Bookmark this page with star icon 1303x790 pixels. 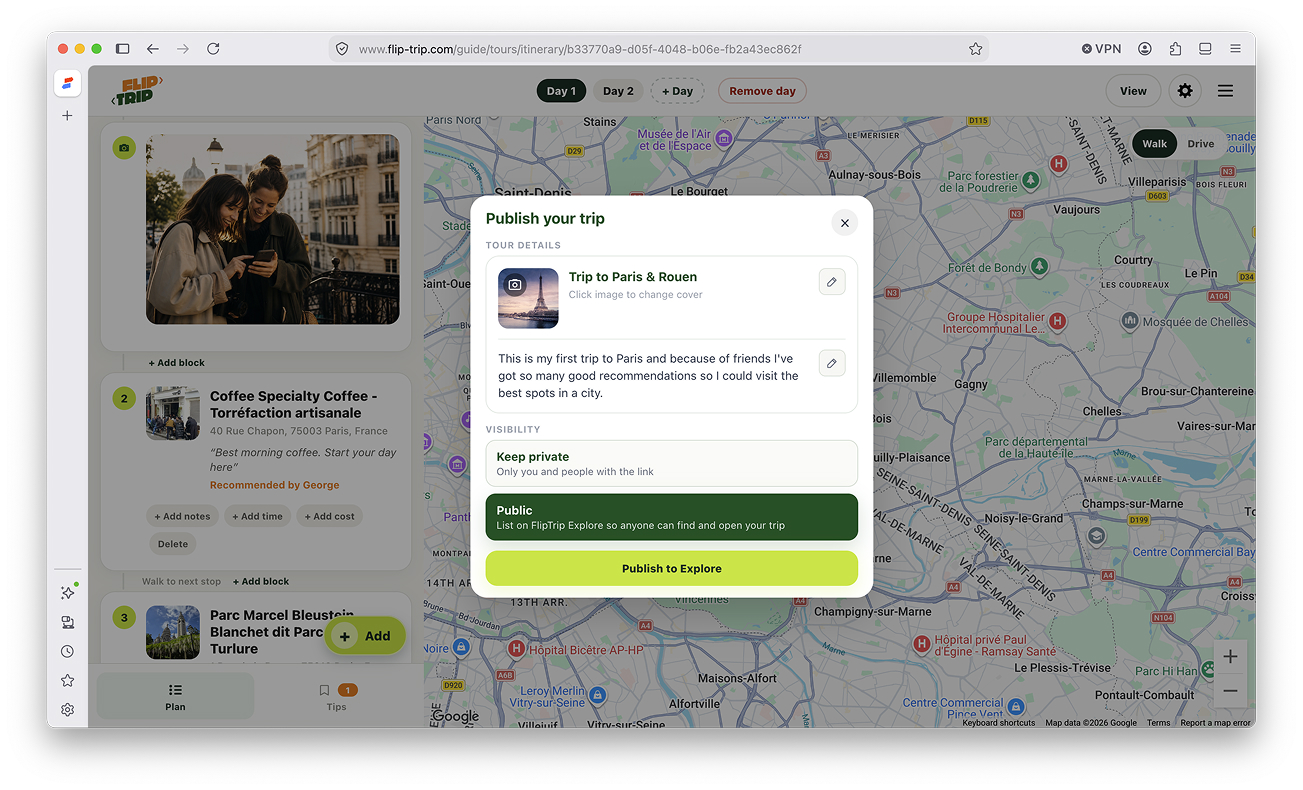tap(975, 48)
